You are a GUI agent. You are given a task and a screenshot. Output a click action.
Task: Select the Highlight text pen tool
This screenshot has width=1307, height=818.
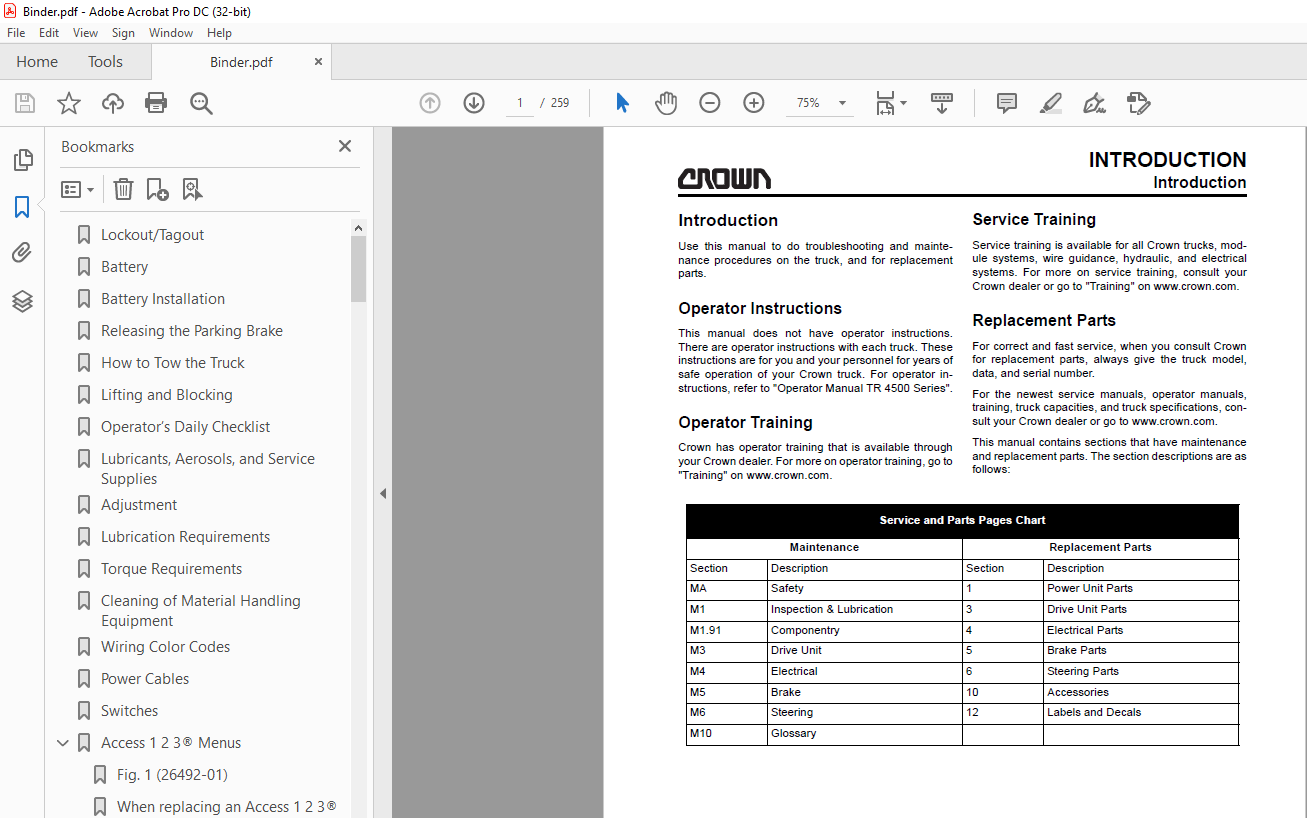tap(1050, 103)
